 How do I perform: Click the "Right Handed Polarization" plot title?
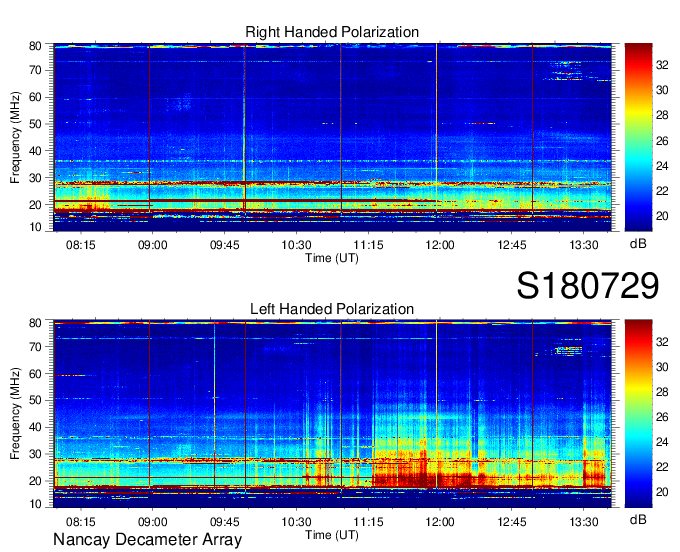(332, 32)
